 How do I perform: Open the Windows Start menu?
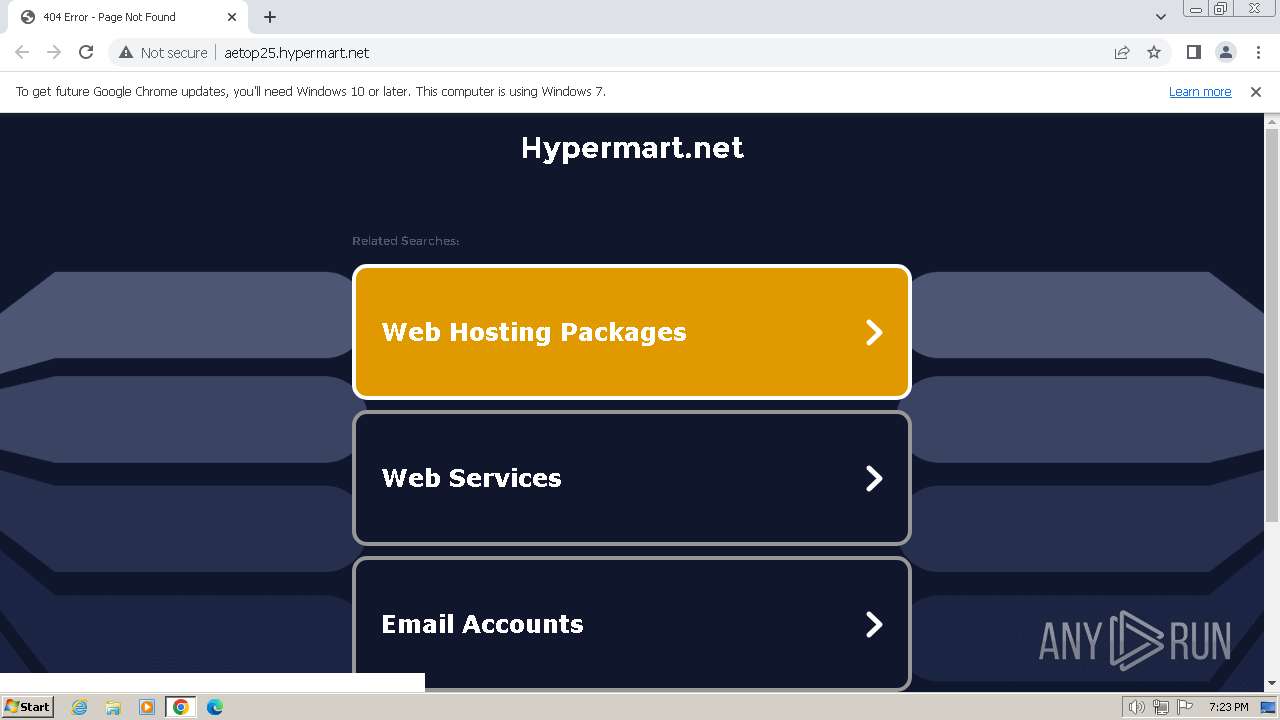[x=27, y=707]
